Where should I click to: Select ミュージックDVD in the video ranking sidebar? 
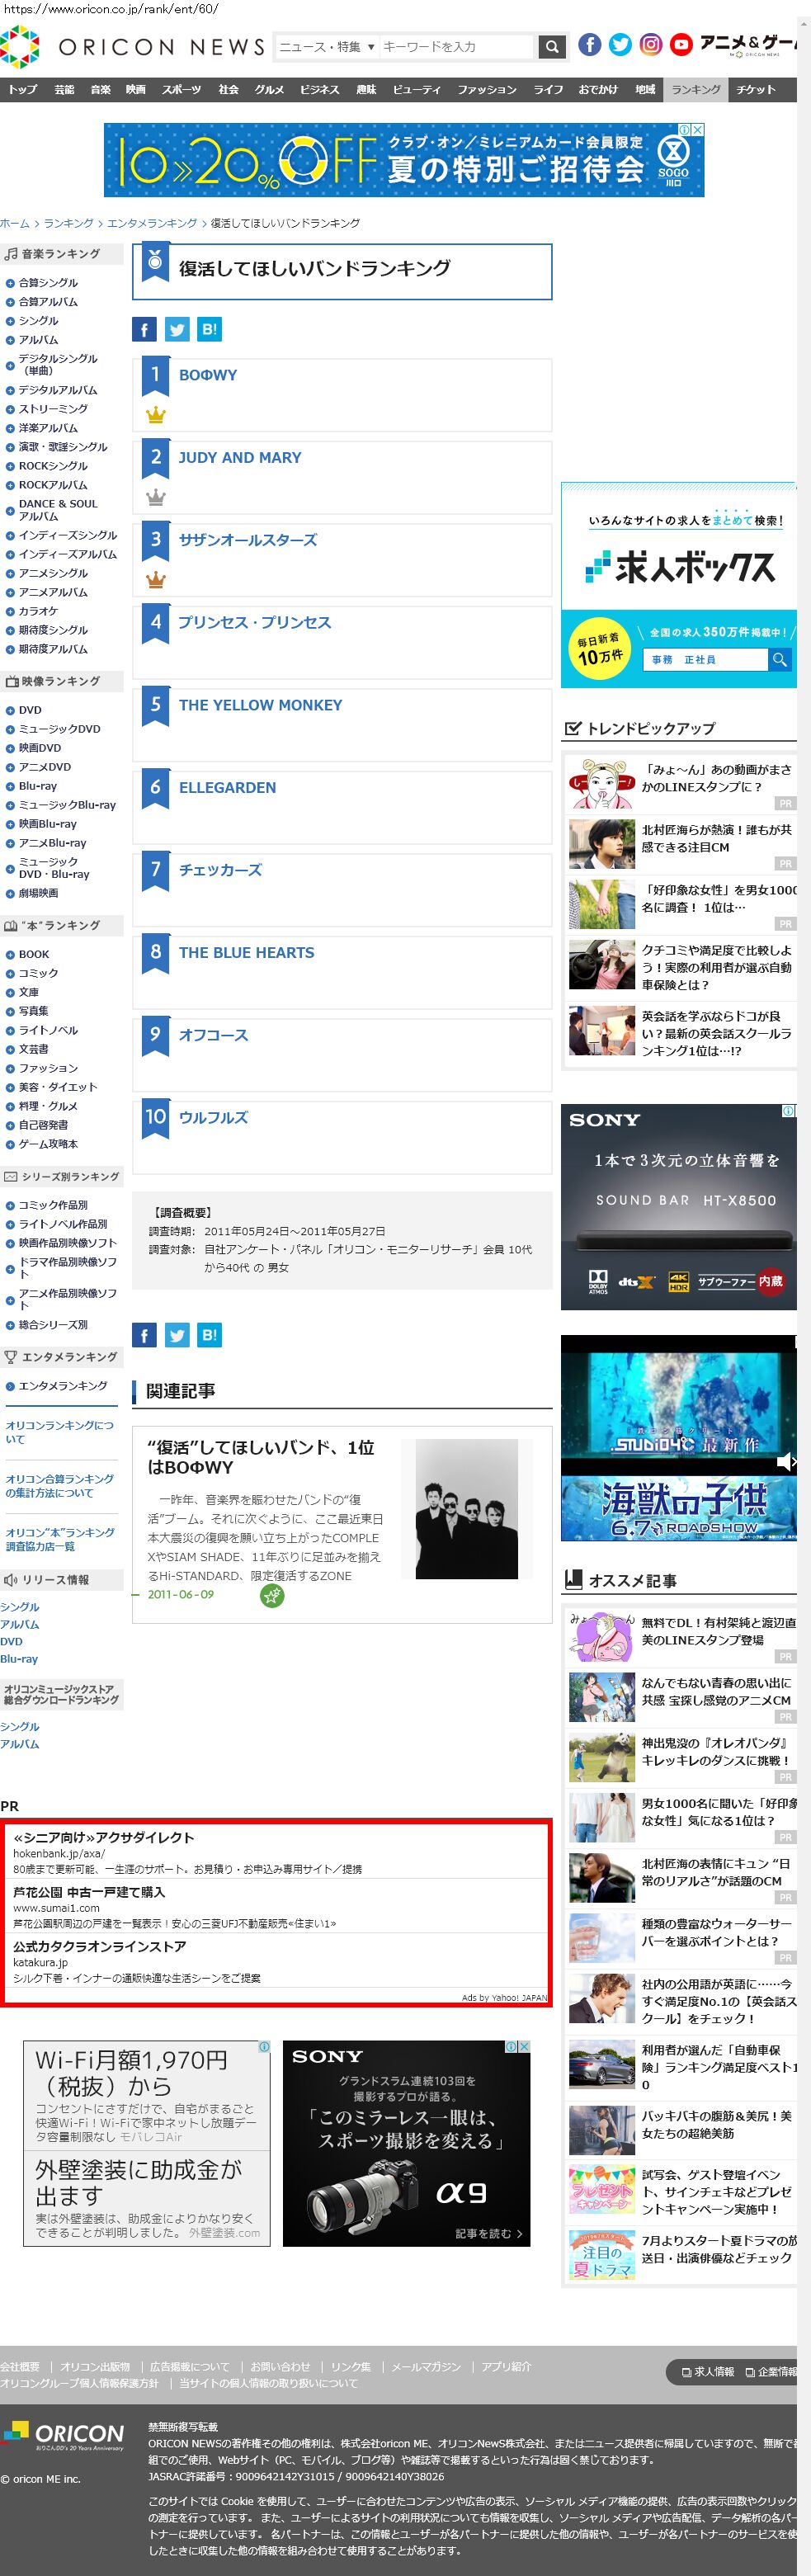click(x=59, y=729)
